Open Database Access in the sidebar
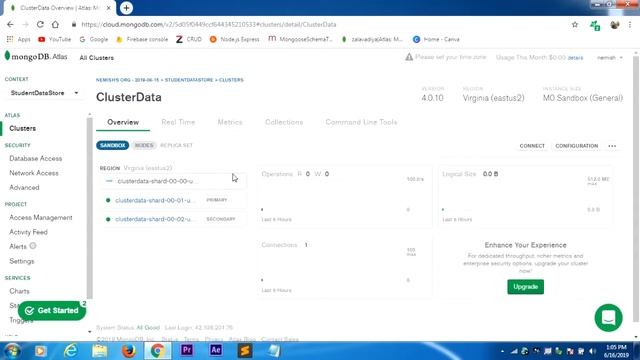This screenshot has height=360, width=640. 36,158
